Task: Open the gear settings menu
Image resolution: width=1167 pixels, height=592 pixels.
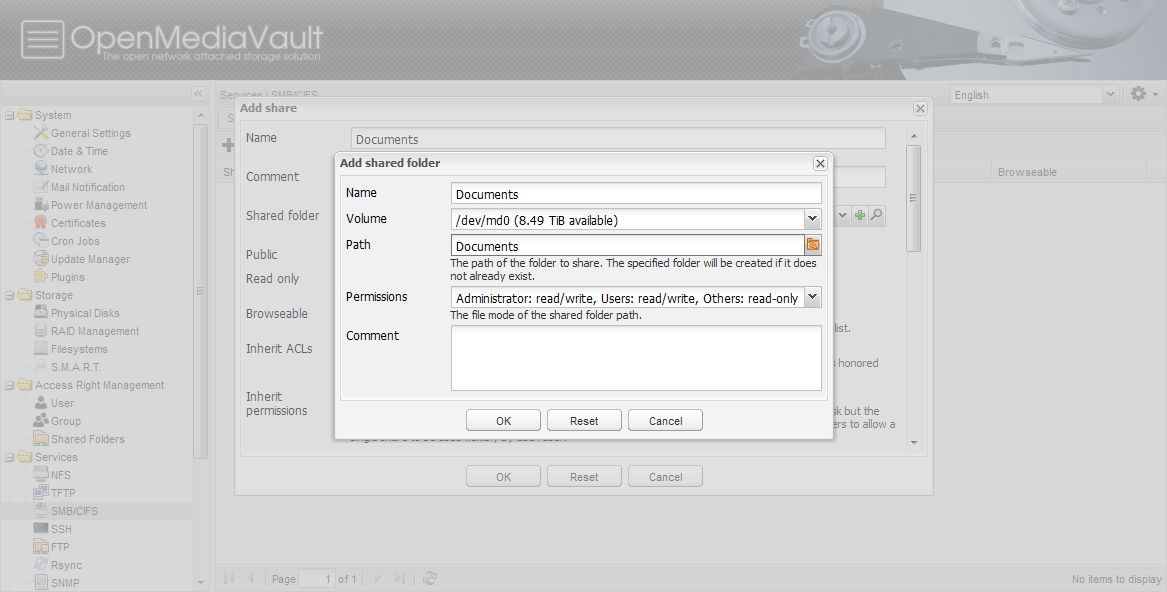Action: pos(1144,94)
